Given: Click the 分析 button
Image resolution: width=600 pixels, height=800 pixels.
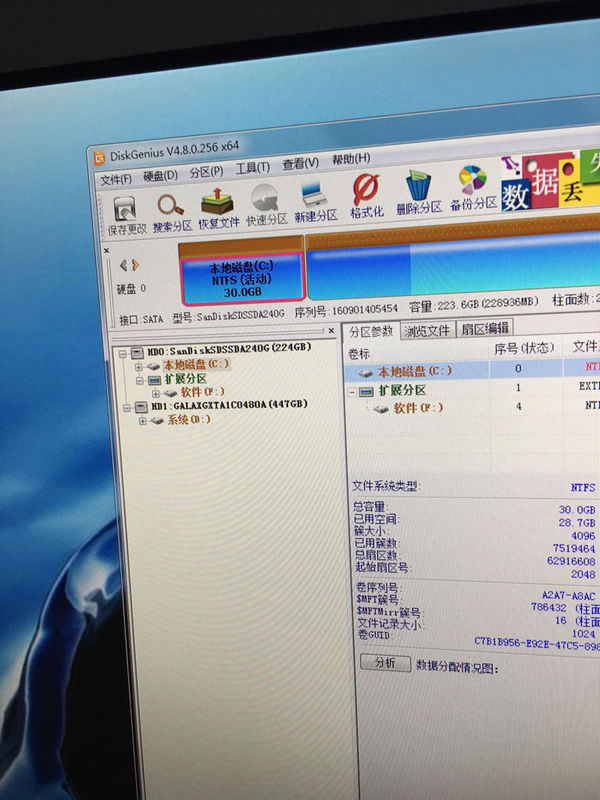Looking at the screenshot, I should point(385,663).
